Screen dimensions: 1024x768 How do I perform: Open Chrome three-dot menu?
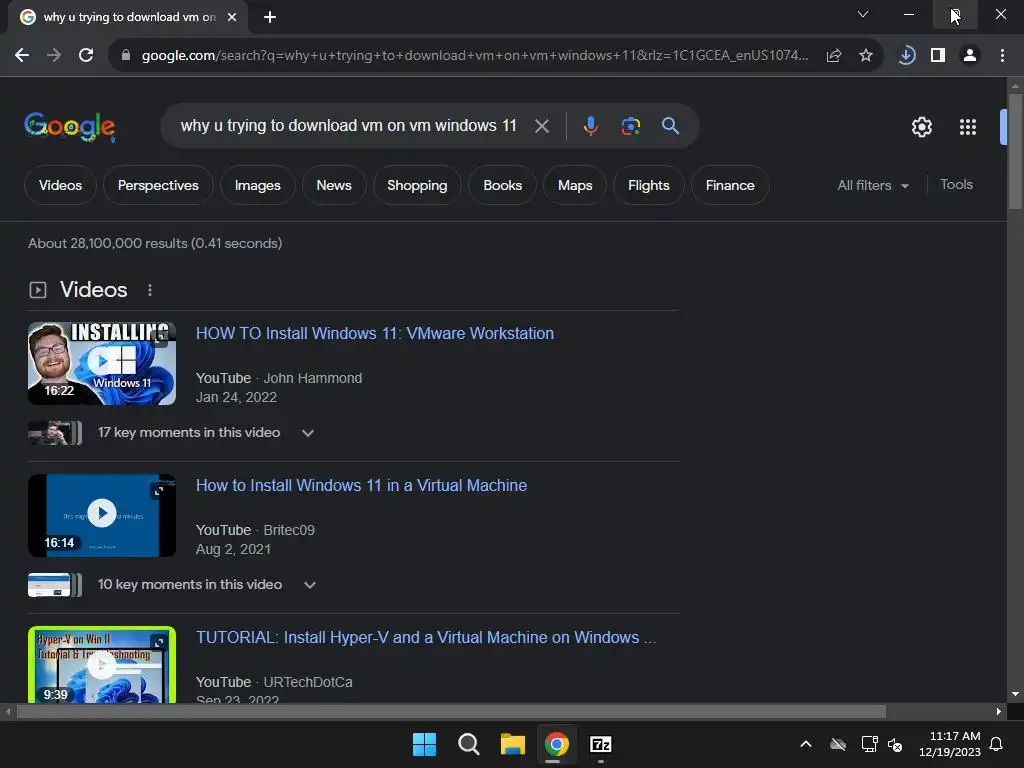coord(1002,56)
